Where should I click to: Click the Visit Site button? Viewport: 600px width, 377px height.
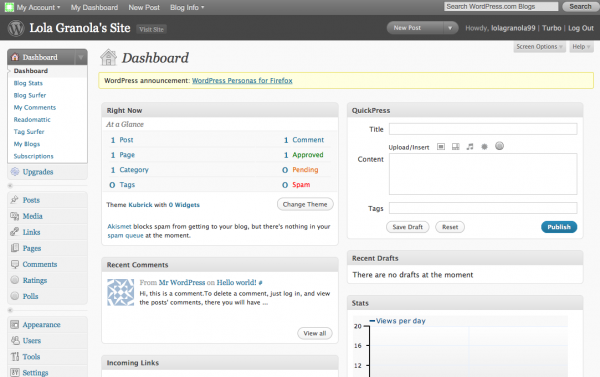(x=151, y=29)
